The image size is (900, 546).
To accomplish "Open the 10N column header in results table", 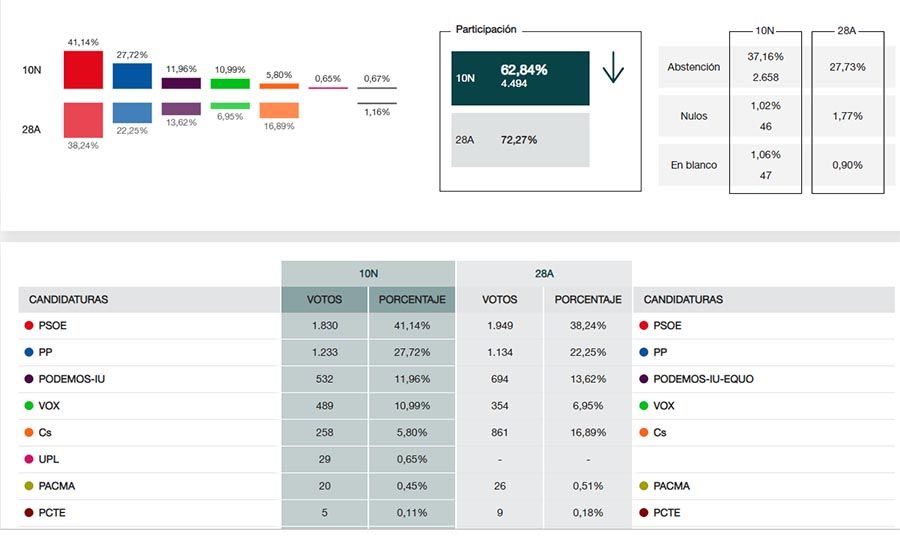I will [368, 273].
